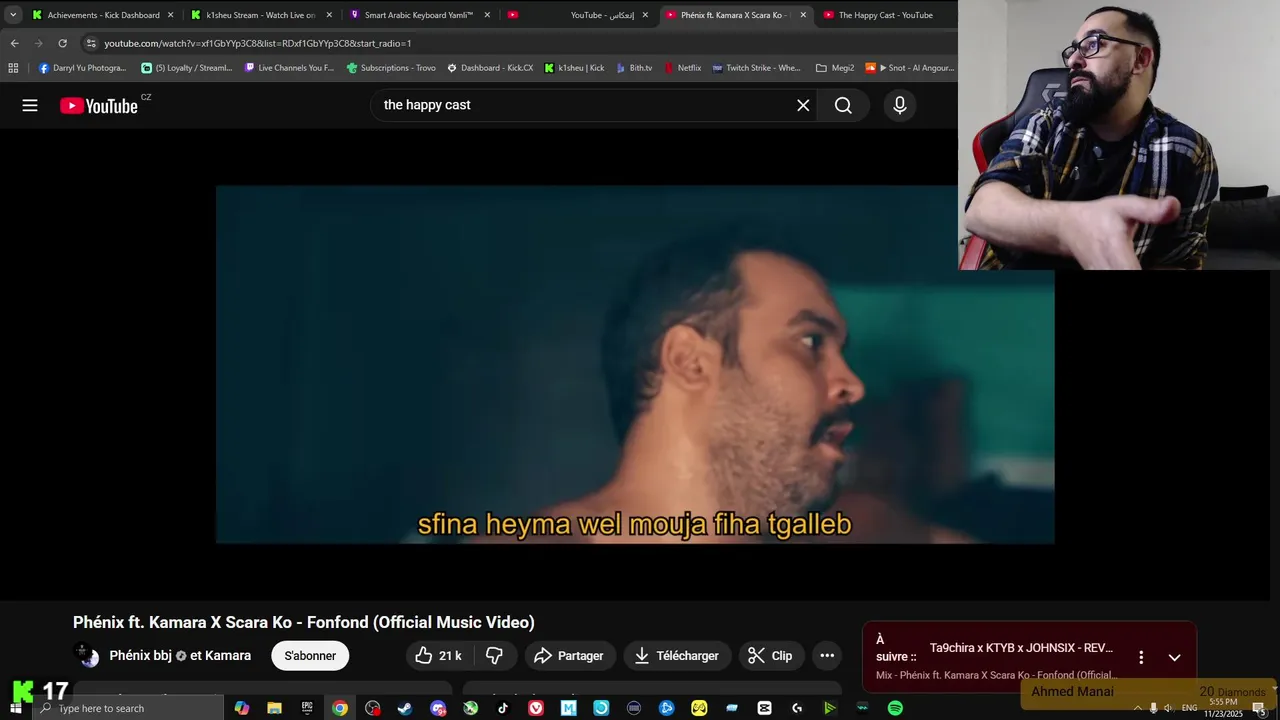Open TikTok taskbar icon
Viewport: 1280px width, 720px height.
coord(503,708)
